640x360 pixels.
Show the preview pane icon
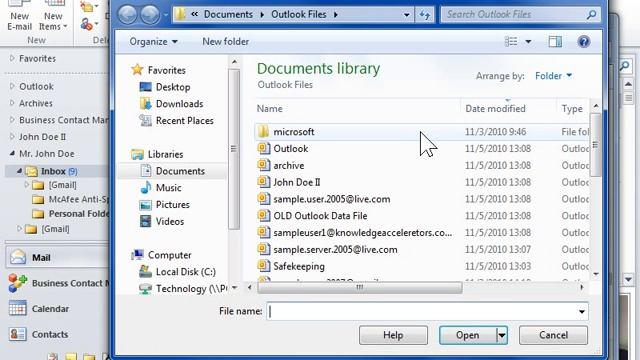tap(555, 41)
